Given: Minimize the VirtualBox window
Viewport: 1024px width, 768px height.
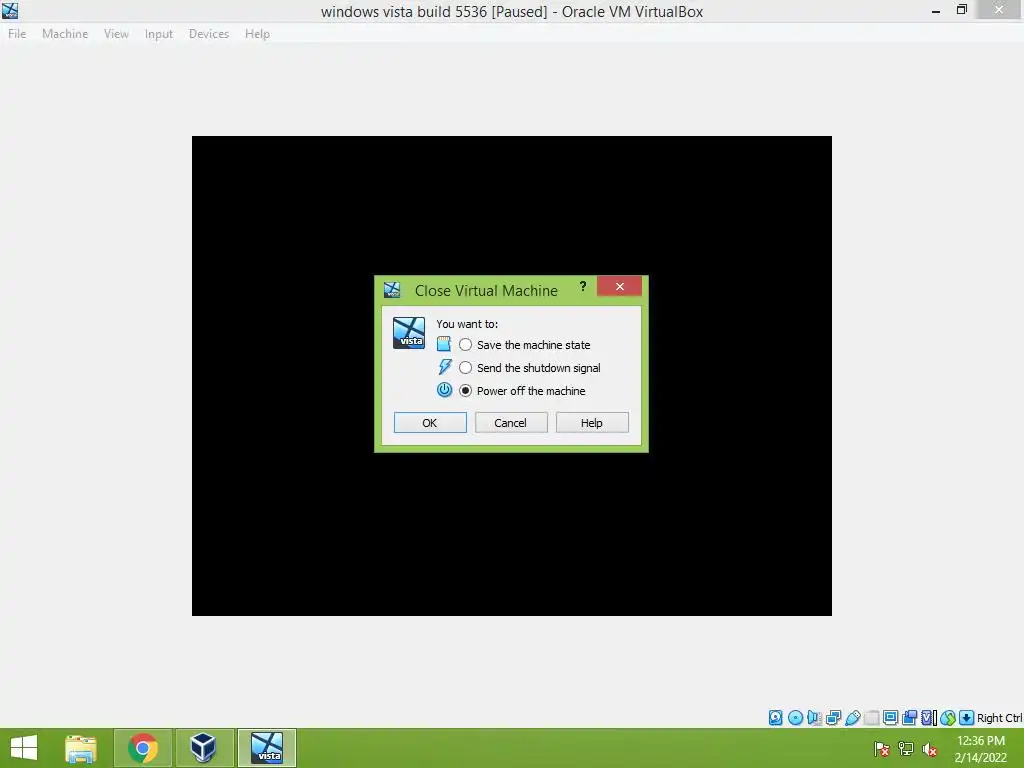Looking at the screenshot, I should 935,10.
